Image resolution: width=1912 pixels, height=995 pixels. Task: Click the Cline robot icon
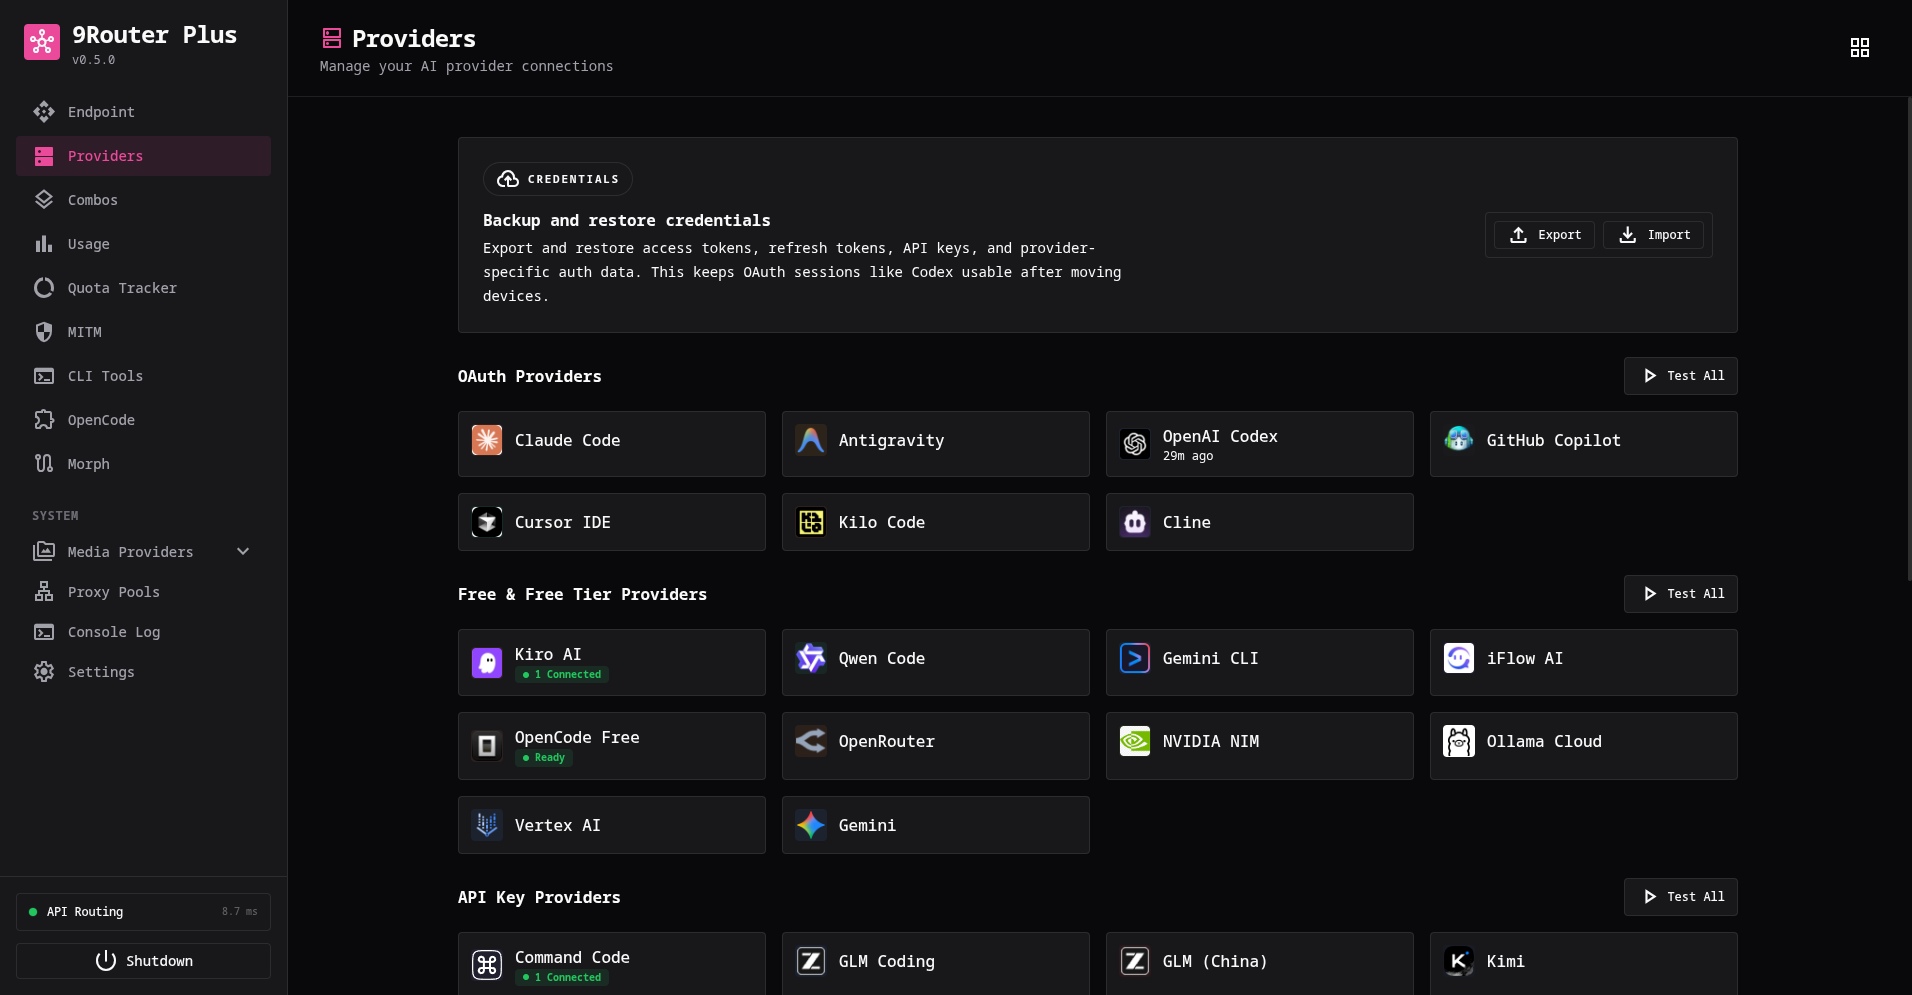[1135, 522]
